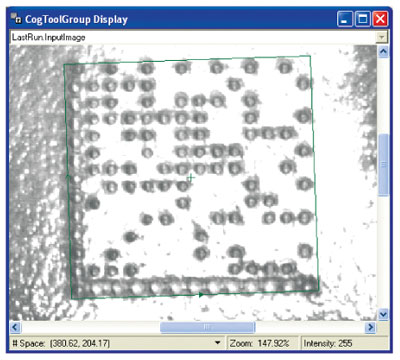This screenshot has width=400, height=360.
Task: Click the Intensity 255 status field
Action: [x=344, y=343]
